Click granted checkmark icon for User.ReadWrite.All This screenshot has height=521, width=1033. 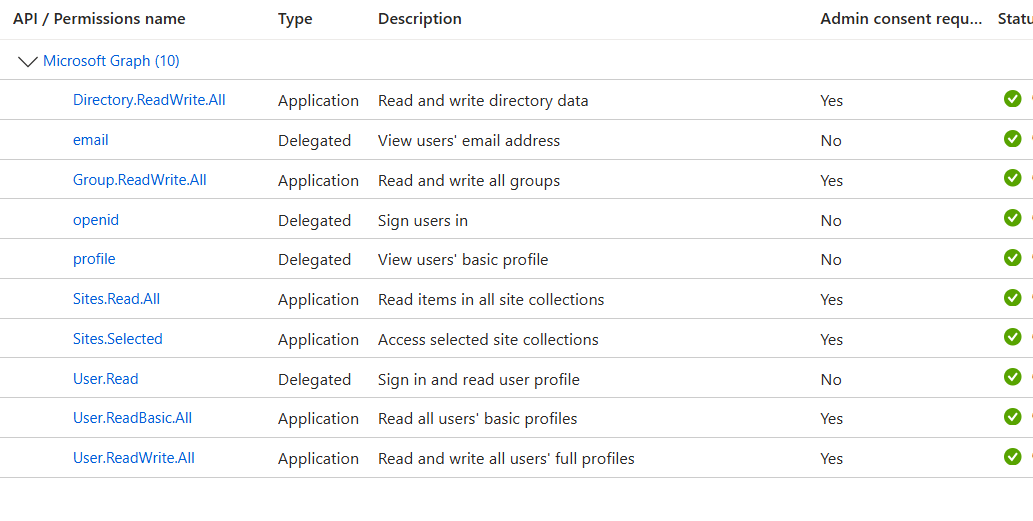[x=1012, y=456]
